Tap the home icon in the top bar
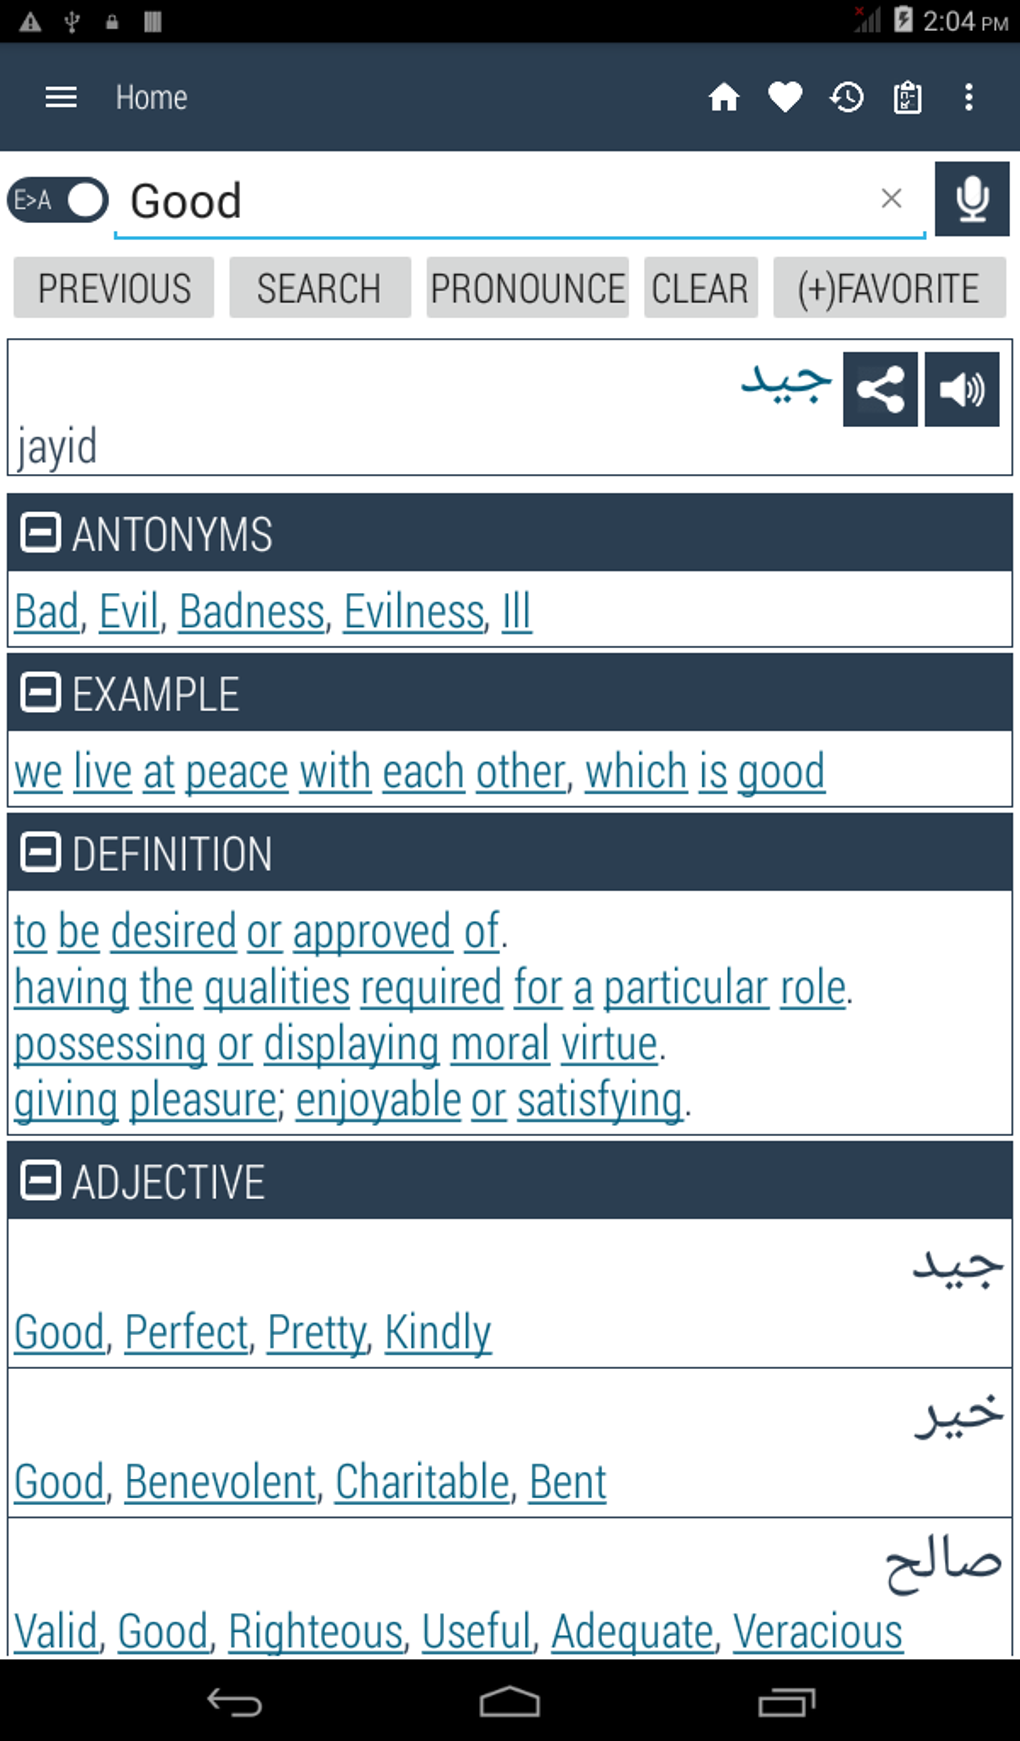Image resolution: width=1020 pixels, height=1741 pixels. click(724, 97)
